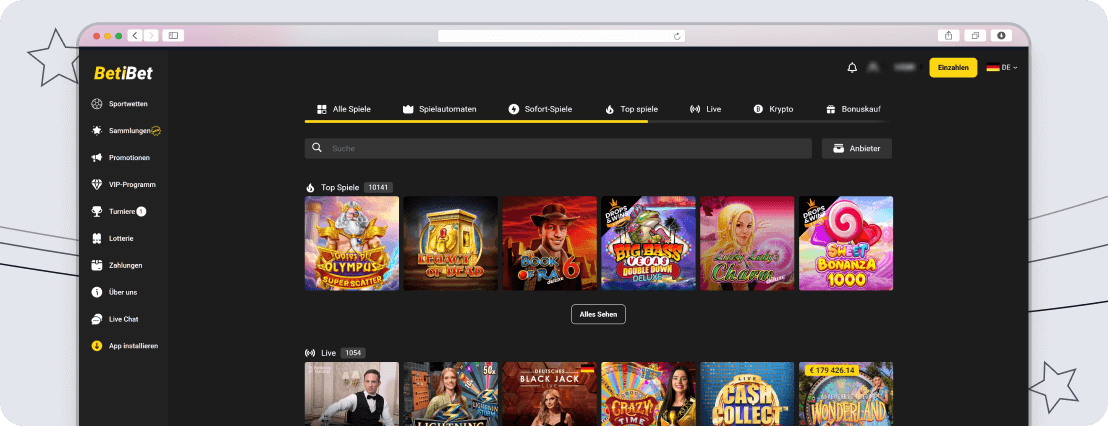The image size is (1108, 426).
Task: Click the Promotionen megaphone icon
Action: pos(97,158)
